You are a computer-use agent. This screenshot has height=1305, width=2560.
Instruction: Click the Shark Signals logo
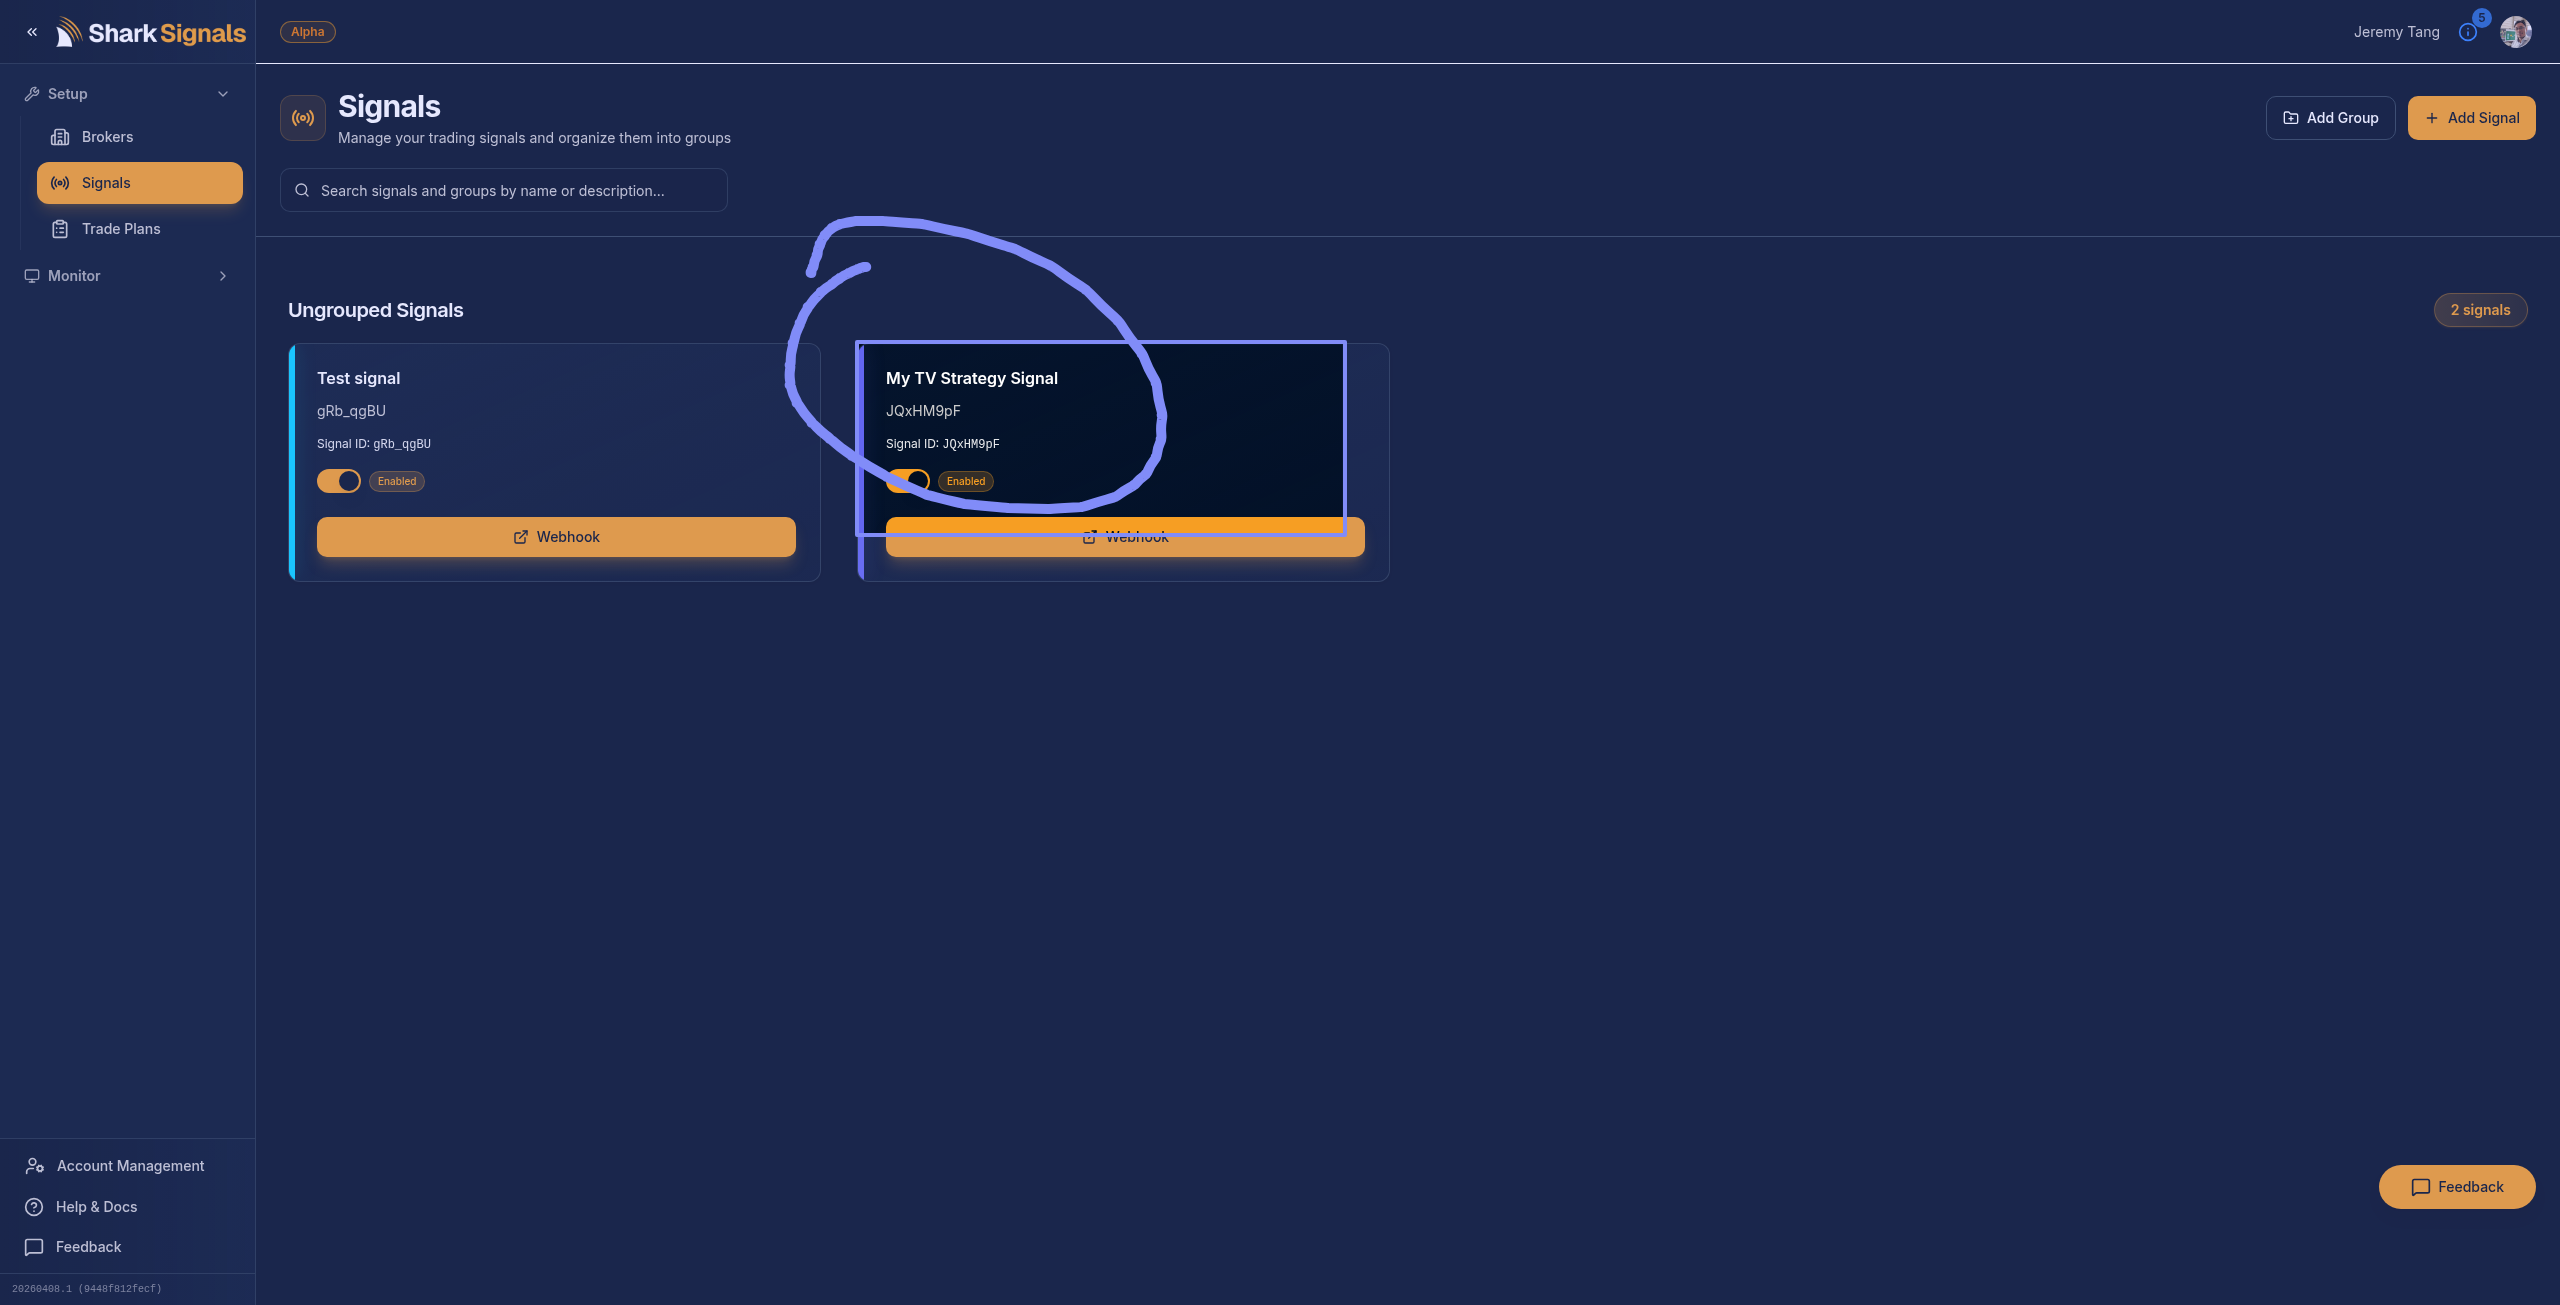(151, 33)
